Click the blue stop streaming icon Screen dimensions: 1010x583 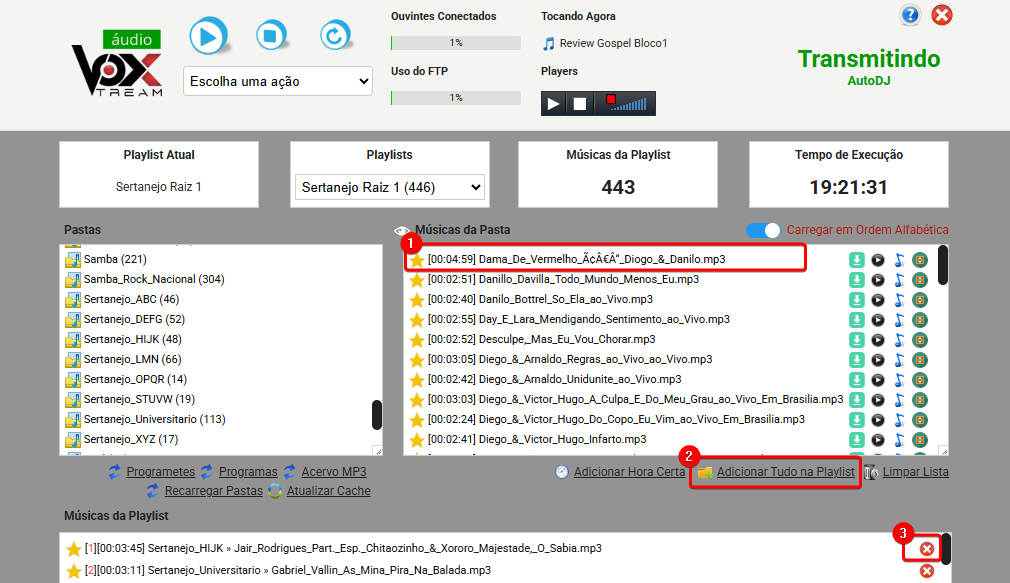tap(267, 37)
